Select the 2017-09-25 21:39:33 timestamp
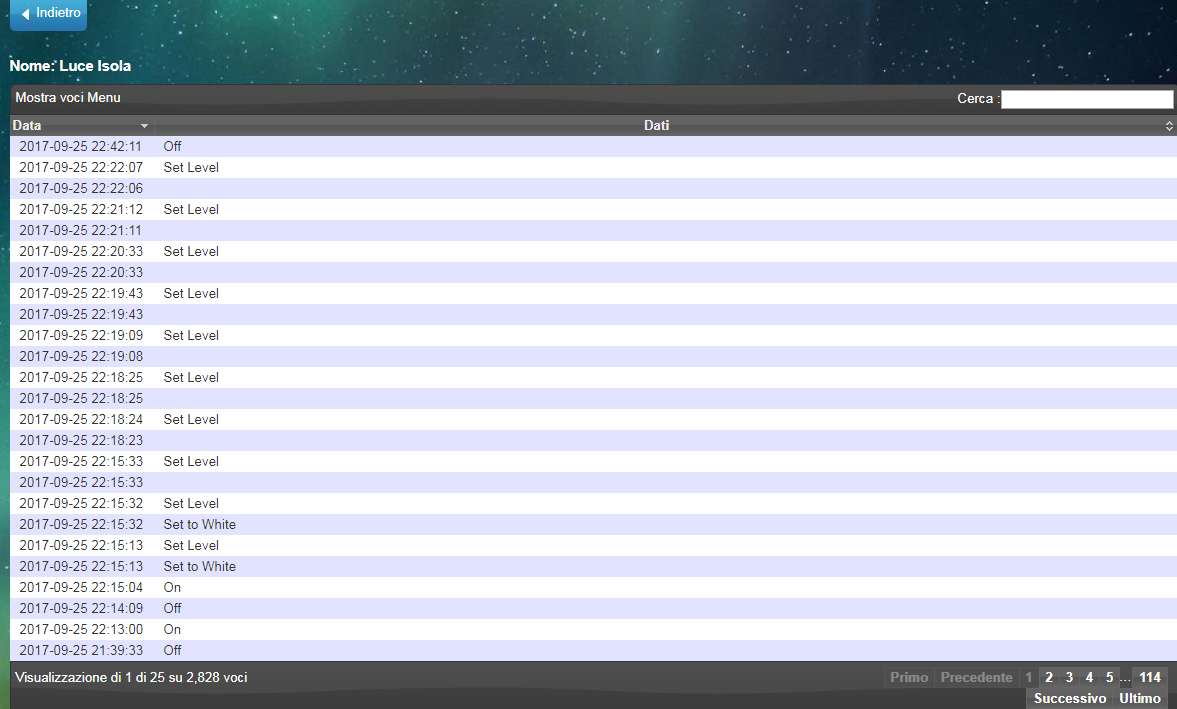The height and width of the screenshot is (709, 1177). 81,650
